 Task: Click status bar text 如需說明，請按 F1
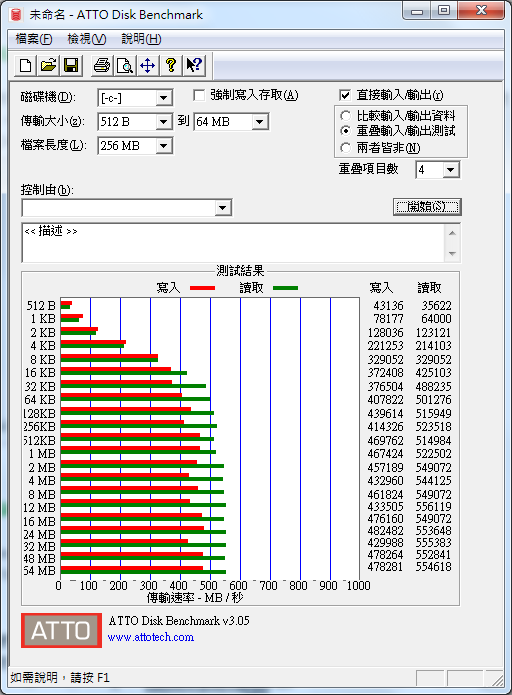[60, 678]
